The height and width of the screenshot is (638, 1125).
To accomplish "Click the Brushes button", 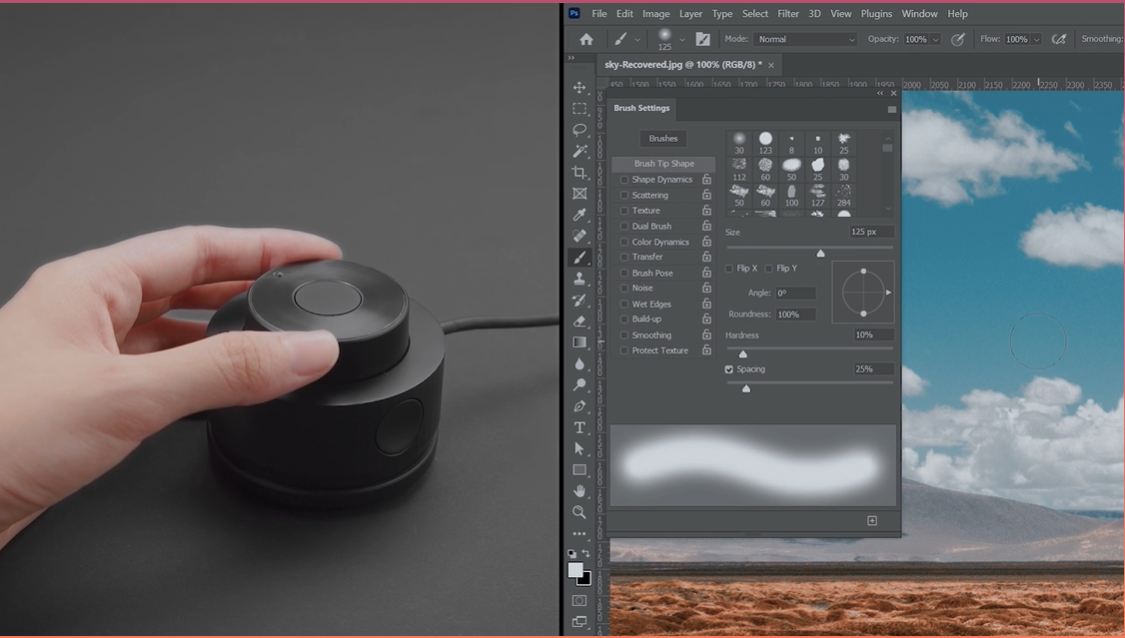I will tap(663, 138).
